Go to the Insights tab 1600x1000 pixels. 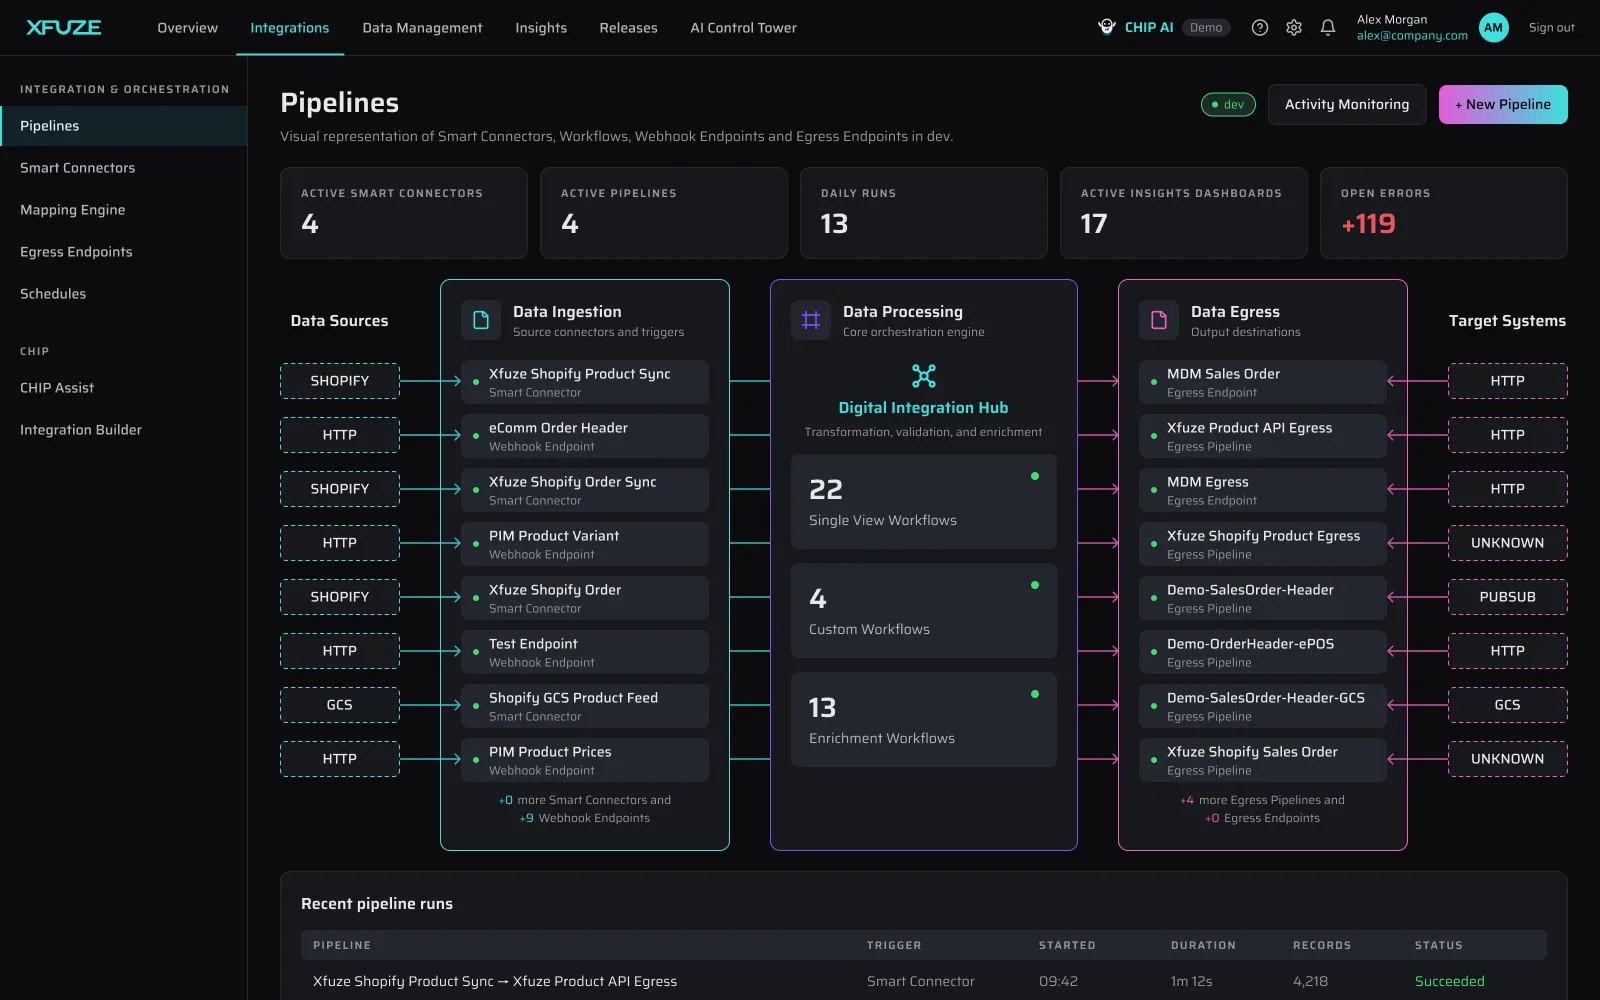[541, 28]
